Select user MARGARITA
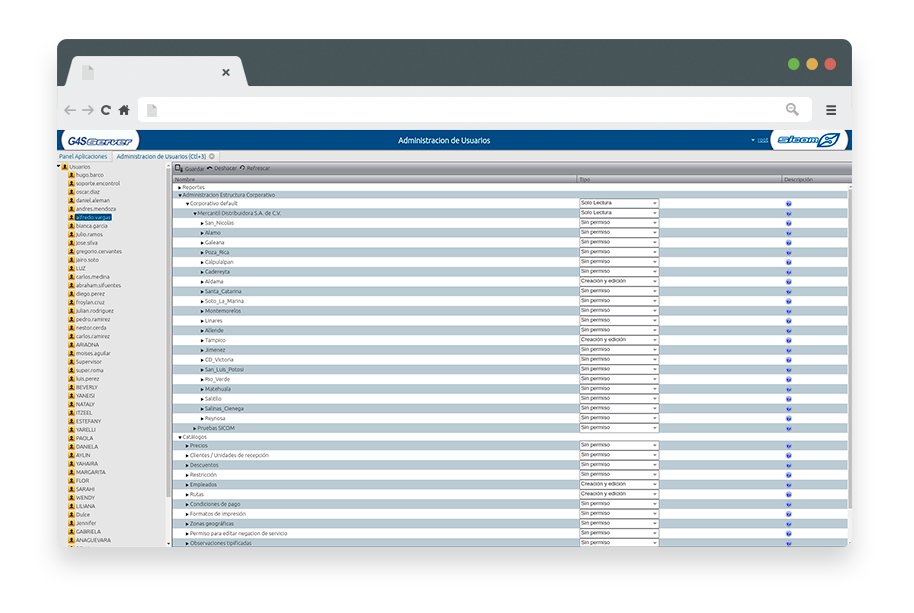 (x=90, y=473)
